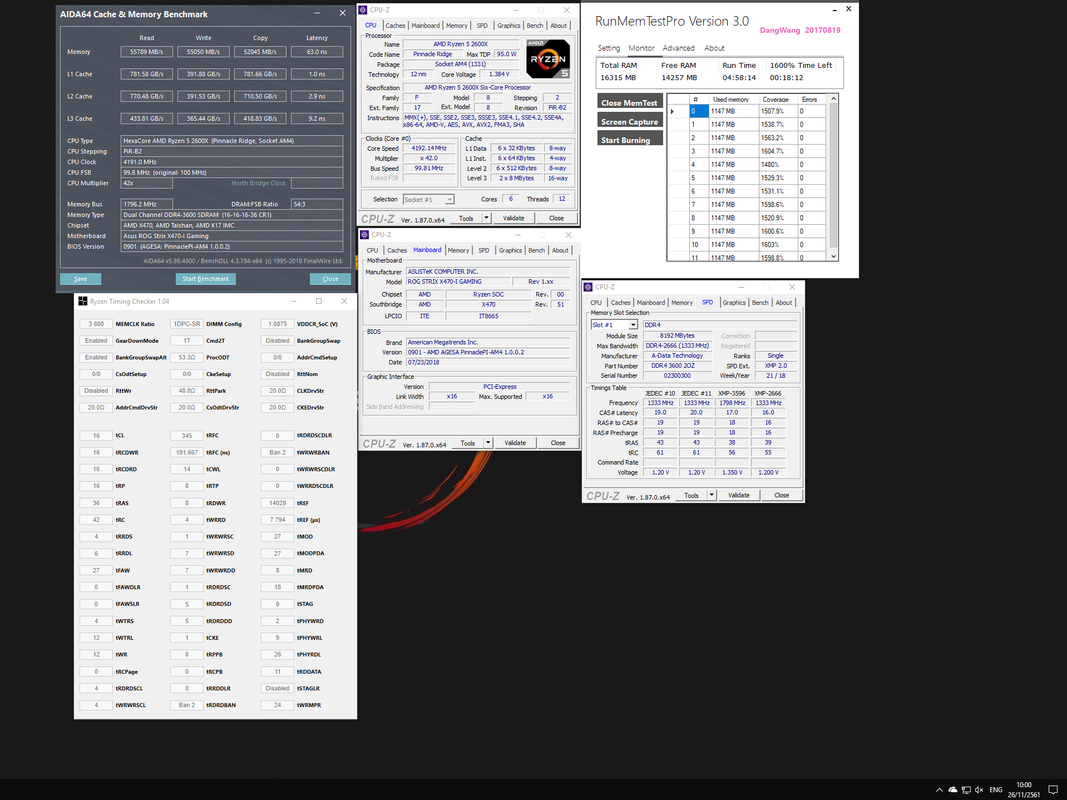Click BIOS Date 07/23/2018 field
1067x800 pixels.
tap(489, 363)
